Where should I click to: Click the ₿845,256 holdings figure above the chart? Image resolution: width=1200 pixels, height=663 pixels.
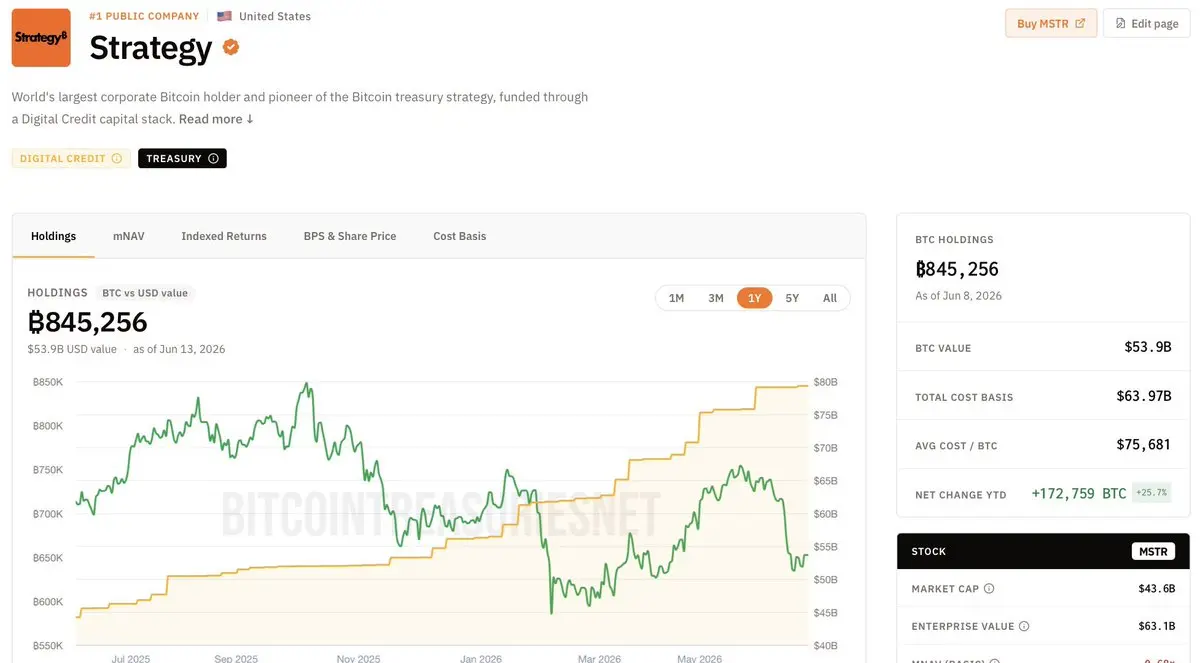pyautogui.click(x=88, y=322)
